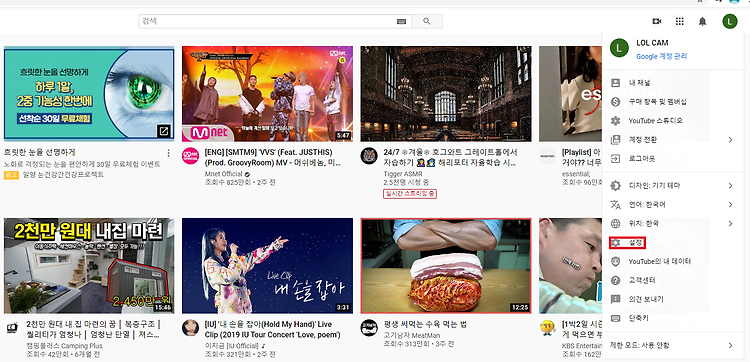
Task: Expand 계정 전환 submenu arrow
Action: tap(730, 140)
